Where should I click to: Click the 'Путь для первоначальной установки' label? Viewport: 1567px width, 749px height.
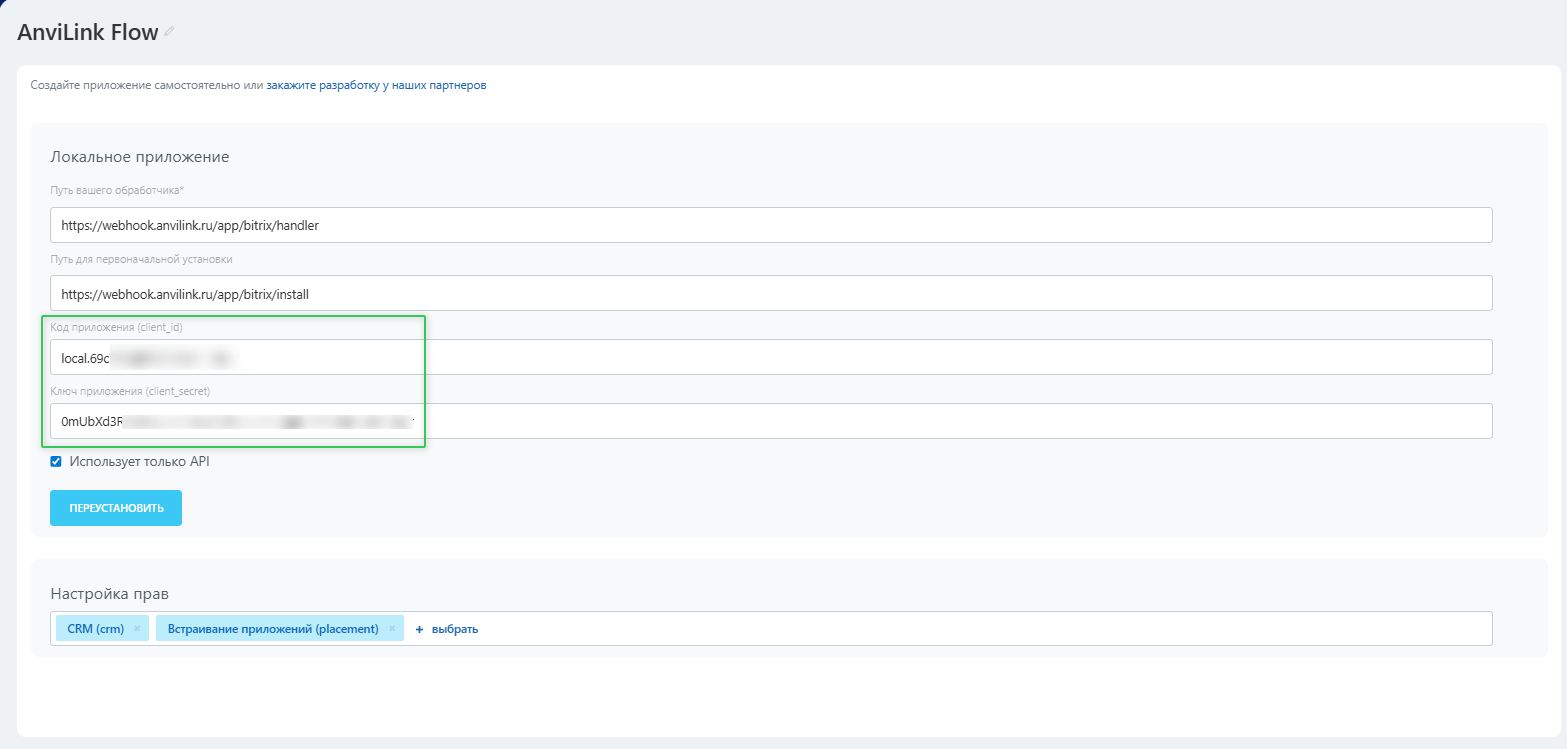pos(142,259)
